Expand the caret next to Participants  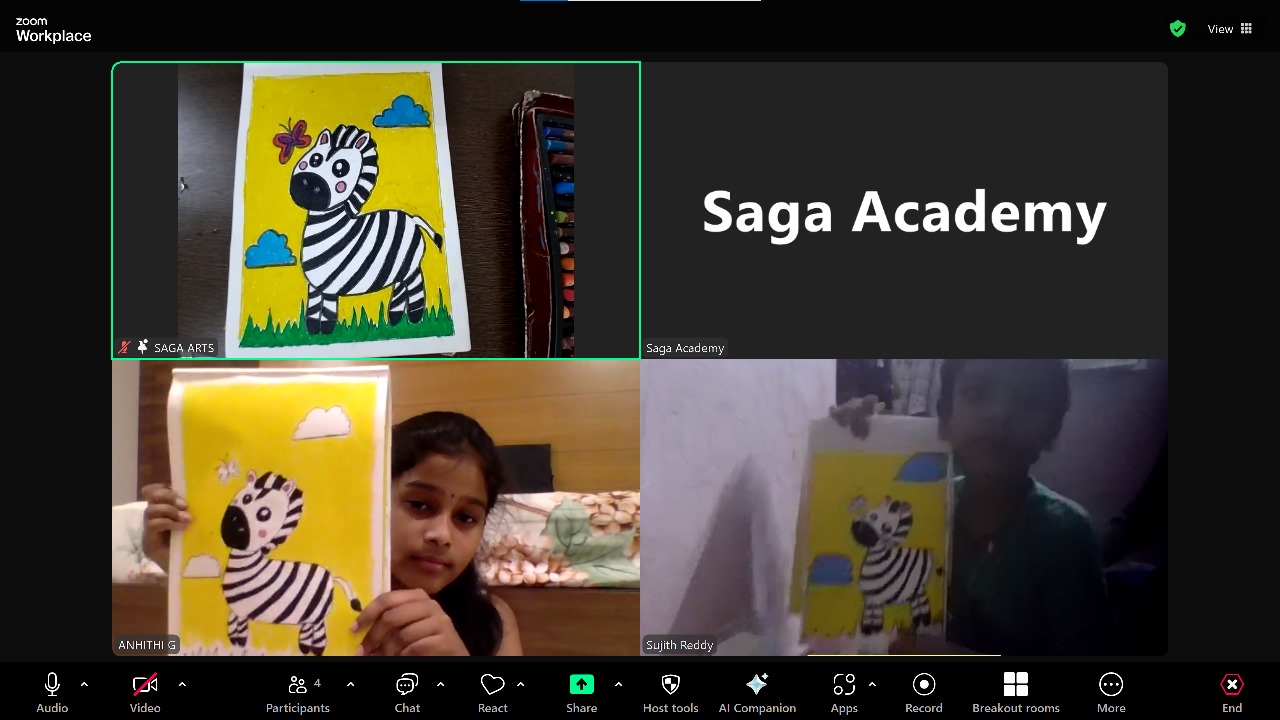click(x=350, y=684)
